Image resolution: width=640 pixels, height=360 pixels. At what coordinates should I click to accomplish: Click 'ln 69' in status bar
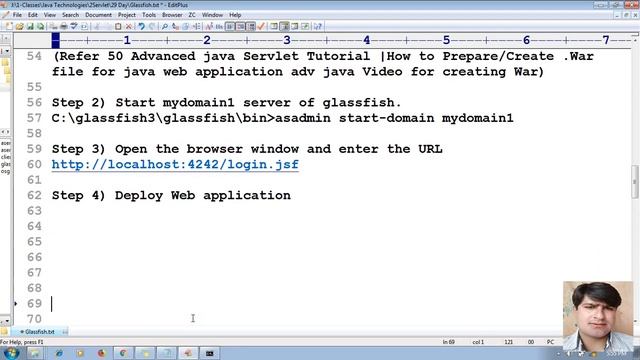(449, 342)
